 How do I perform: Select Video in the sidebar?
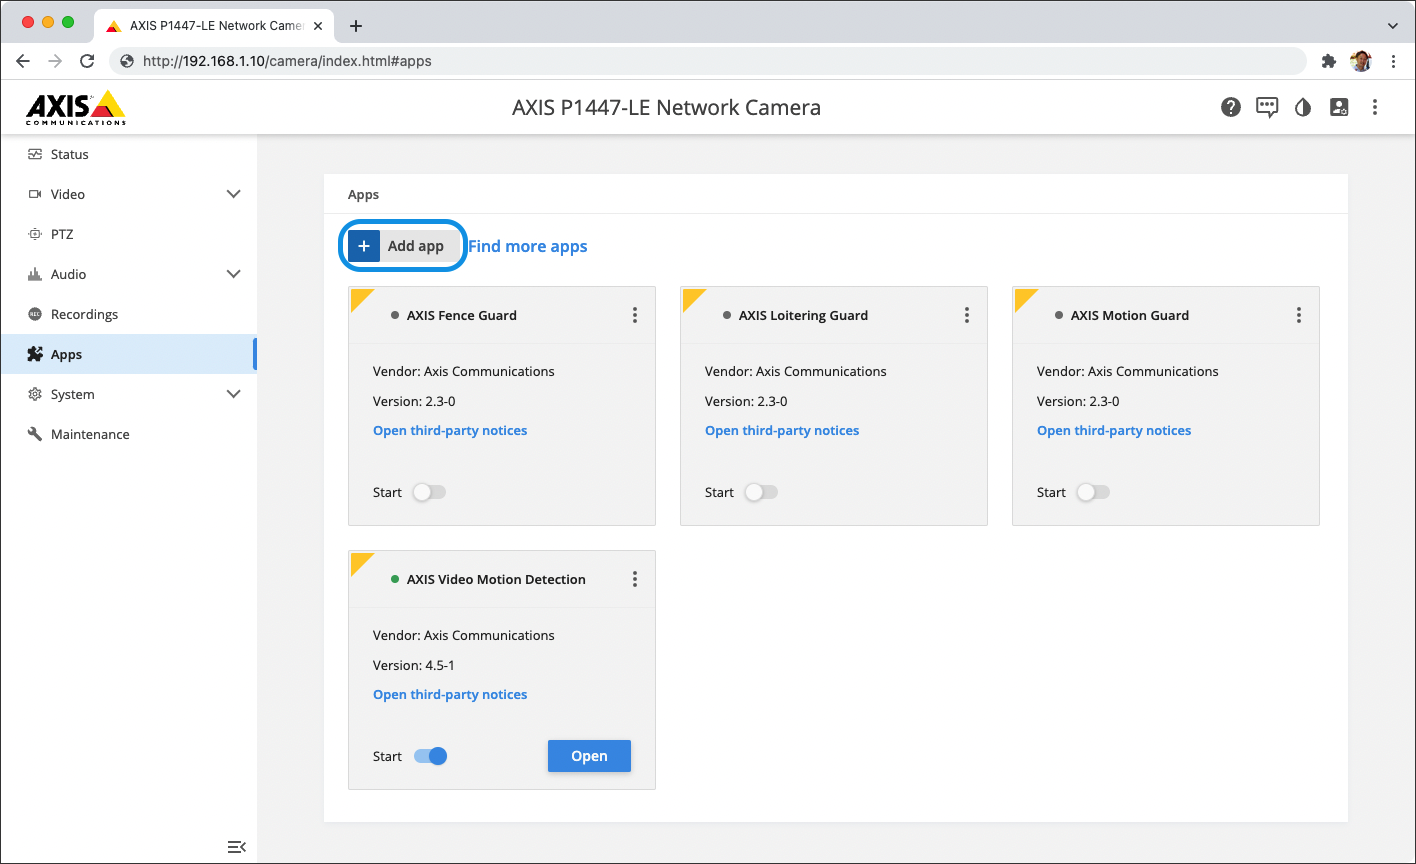128,194
